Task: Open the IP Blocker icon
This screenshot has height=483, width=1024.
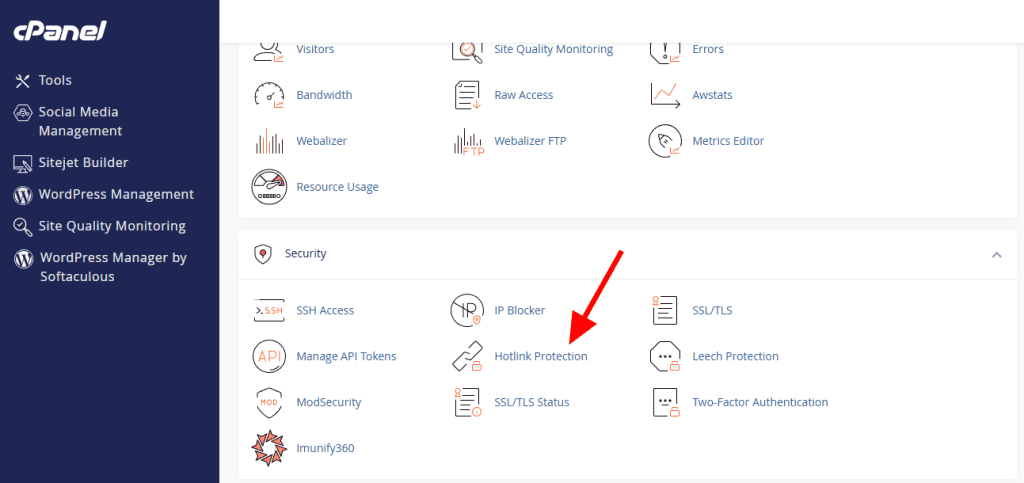Action: [x=468, y=311]
